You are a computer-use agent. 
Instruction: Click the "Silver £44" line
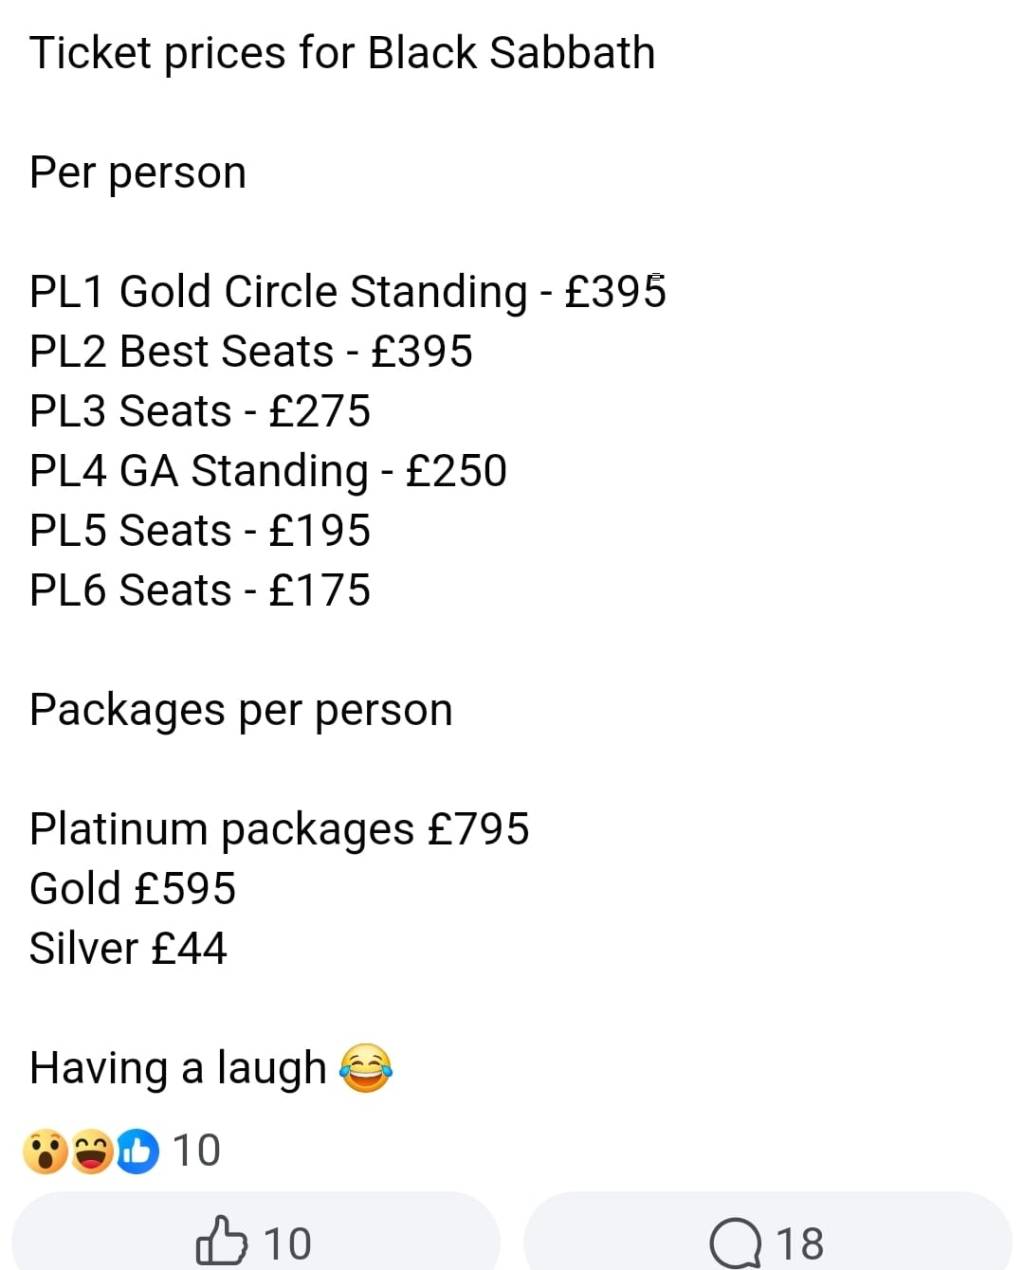pyautogui.click(x=128, y=949)
